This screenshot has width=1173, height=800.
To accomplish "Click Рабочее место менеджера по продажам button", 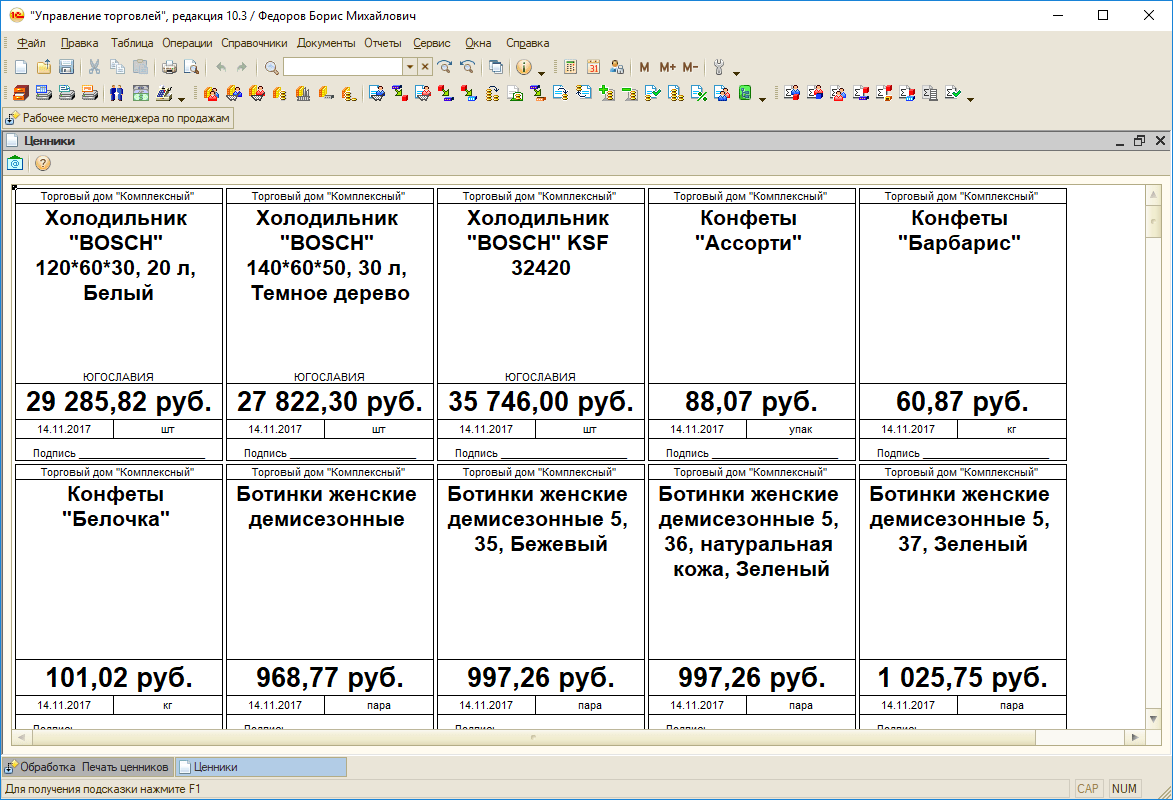I will pos(118,118).
